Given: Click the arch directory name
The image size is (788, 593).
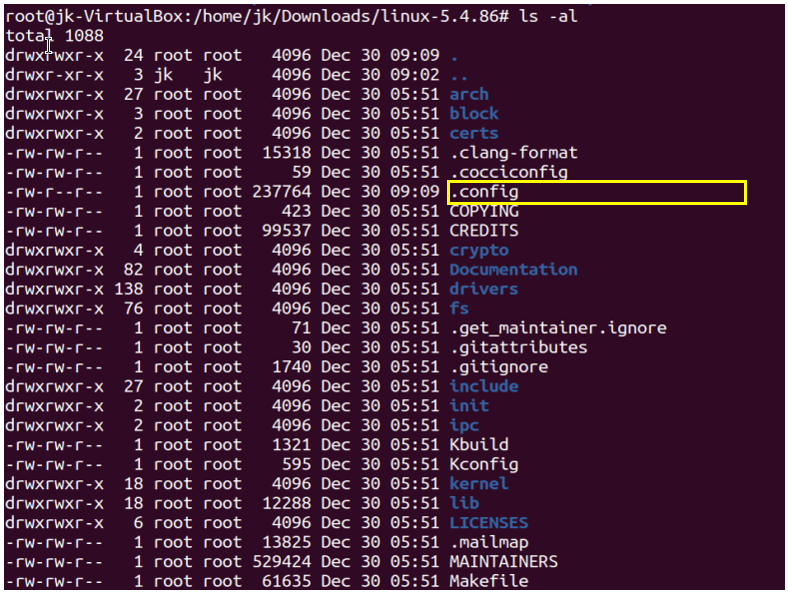Looking at the screenshot, I should [x=469, y=94].
